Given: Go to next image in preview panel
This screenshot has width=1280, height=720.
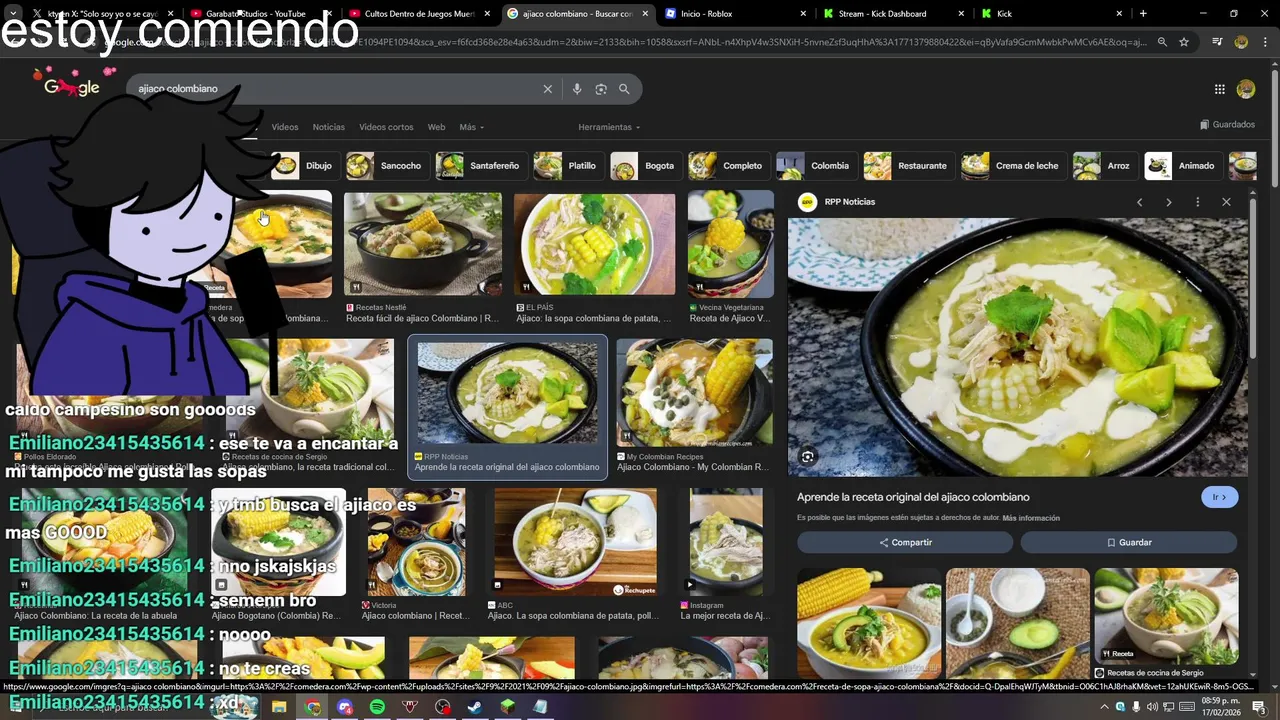Looking at the screenshot, I should pyautogui.click(x=1168, y=202).
